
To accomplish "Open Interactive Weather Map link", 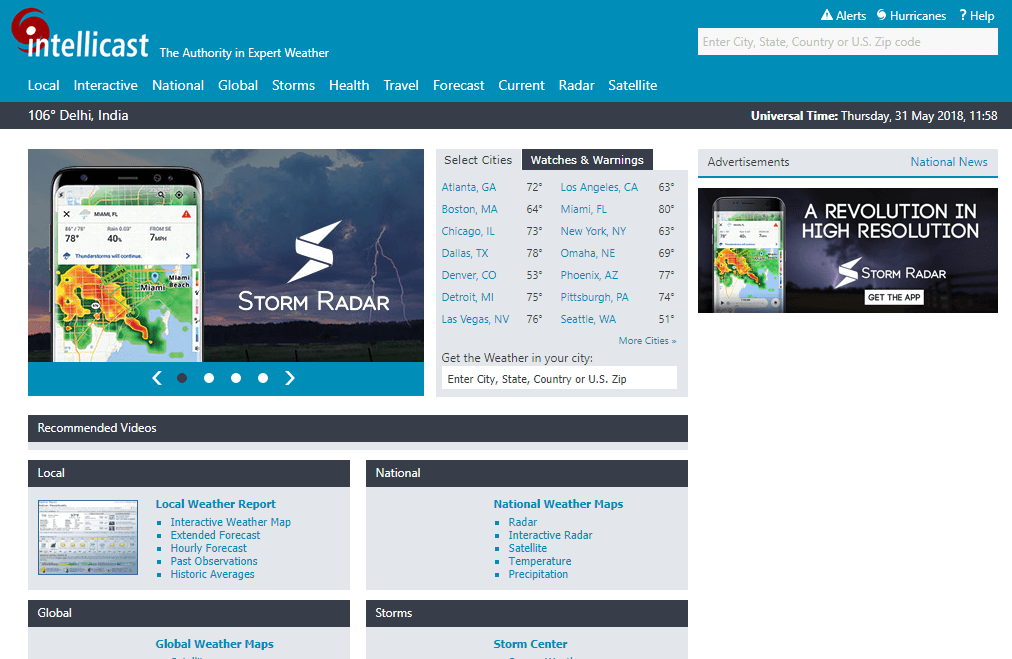I will click(x=230, y=522).
